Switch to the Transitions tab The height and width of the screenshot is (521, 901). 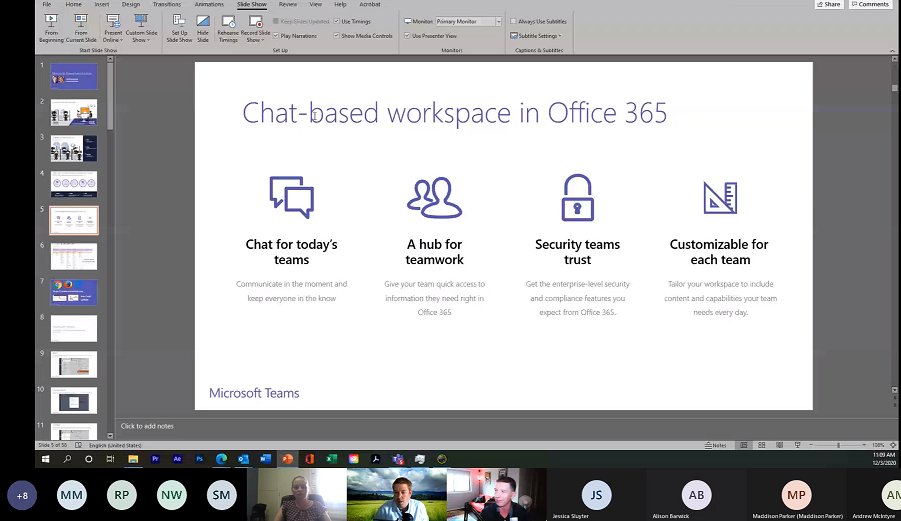pyautogui.click(x=167, y=4)
